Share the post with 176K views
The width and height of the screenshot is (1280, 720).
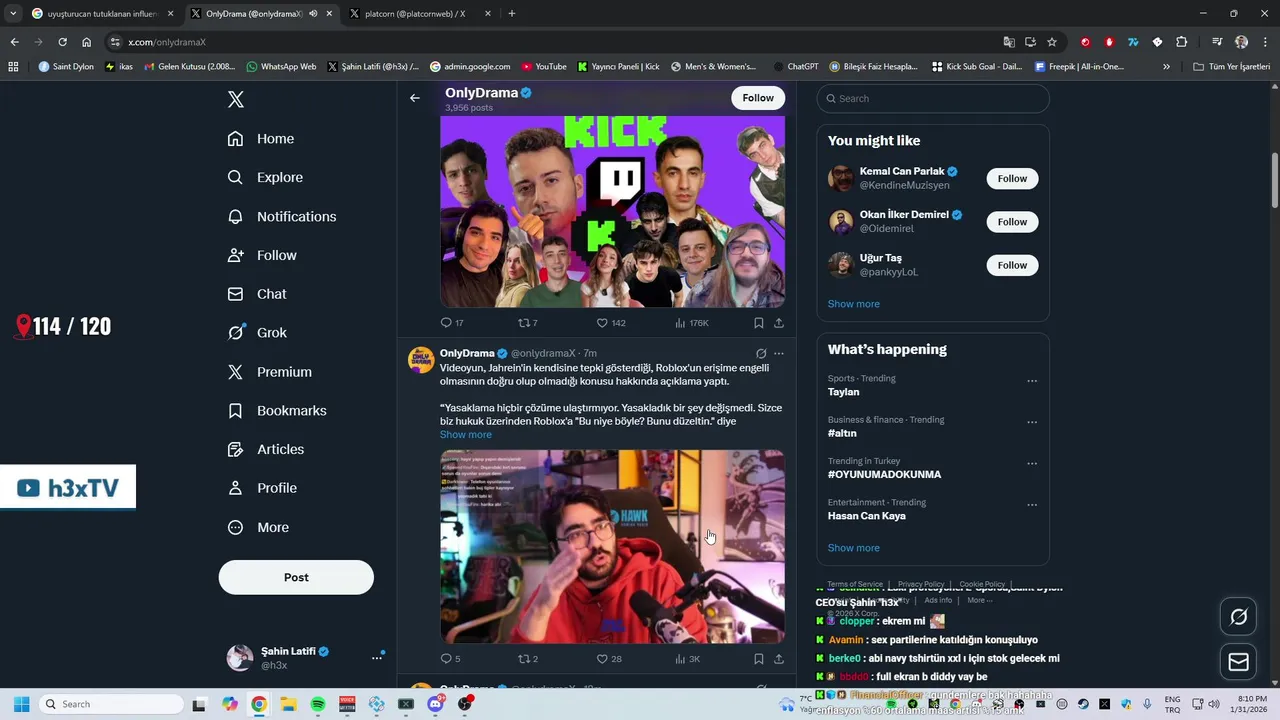pos(779,323)
